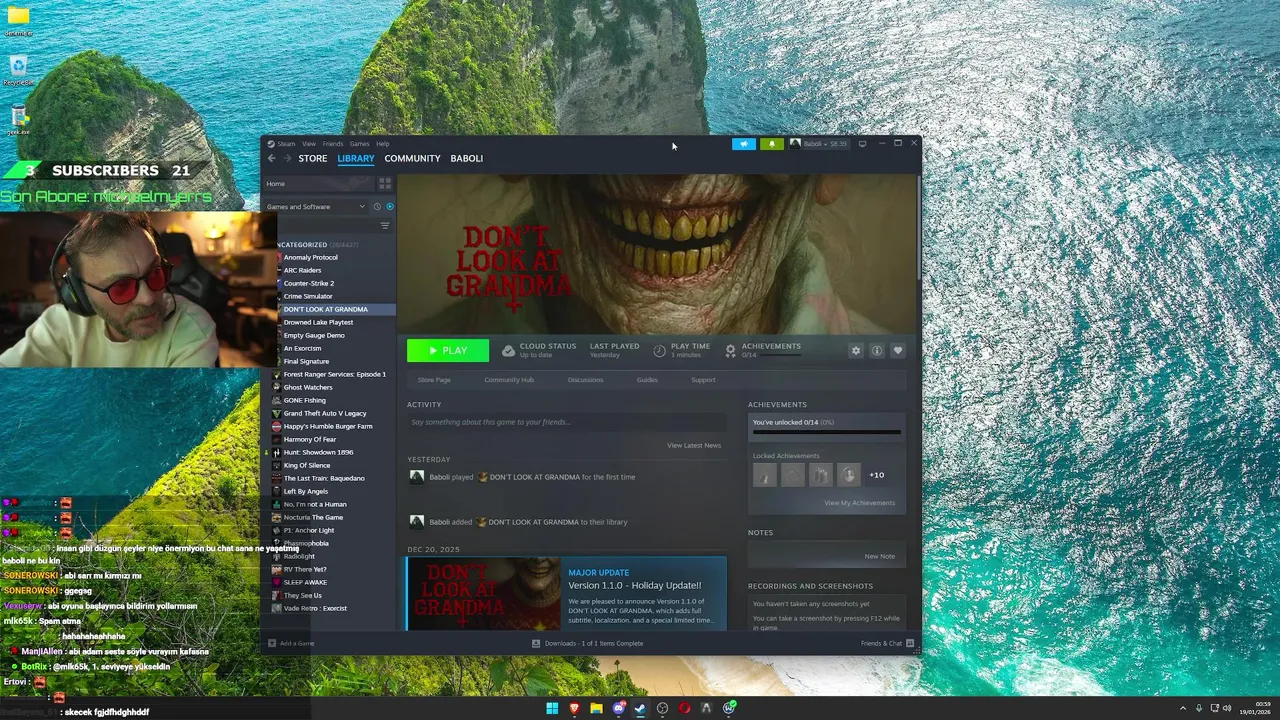Click the Add a Game plus icon
Image resolution: width=1280 pixels, height=720 pixels.
tap(272, 643)
